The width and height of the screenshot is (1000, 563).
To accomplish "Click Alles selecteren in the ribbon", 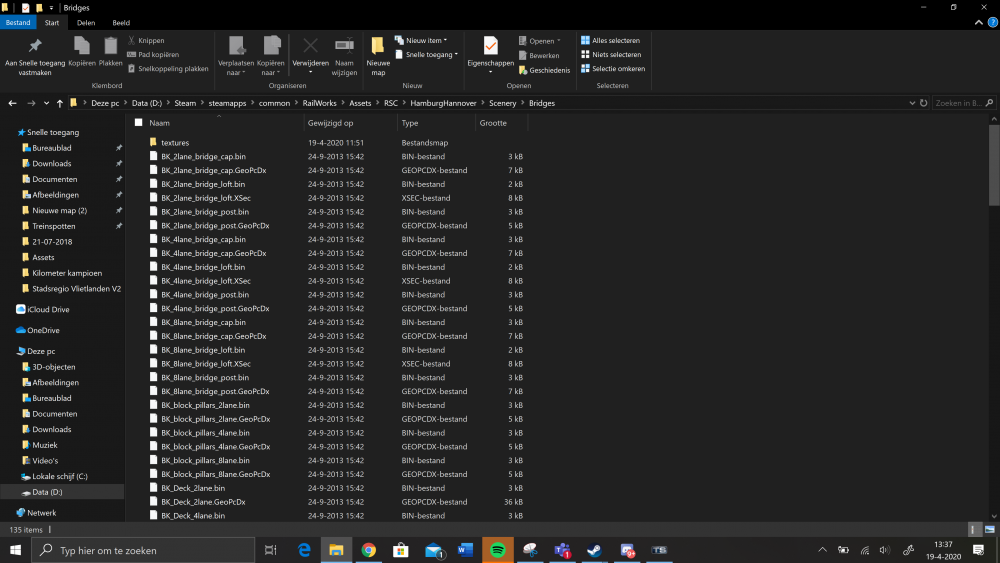I will [610, 41].
